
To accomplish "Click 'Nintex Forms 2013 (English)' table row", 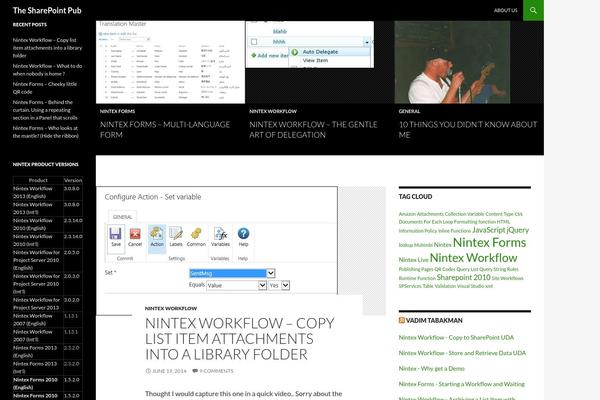I will [47, 352].
